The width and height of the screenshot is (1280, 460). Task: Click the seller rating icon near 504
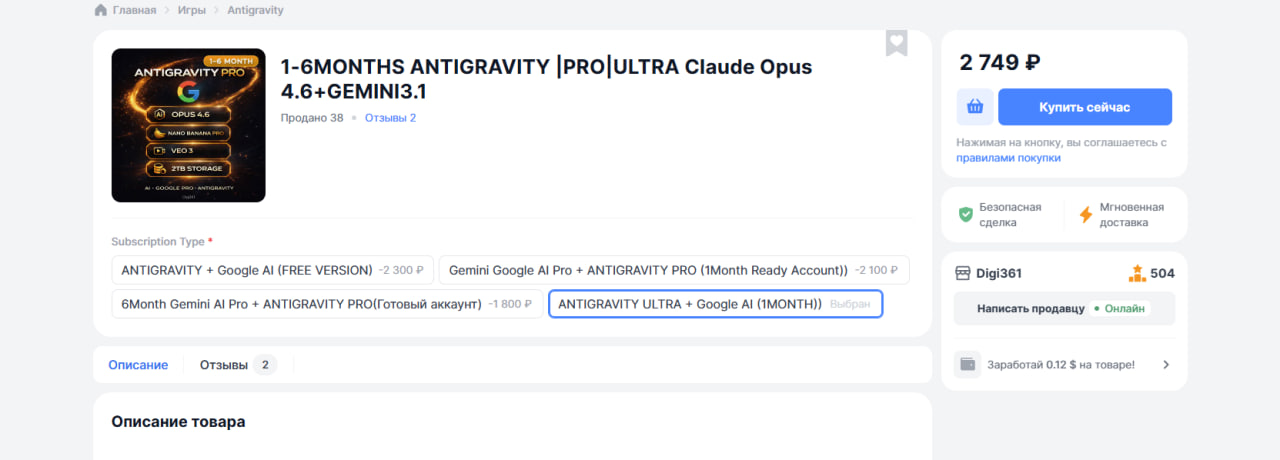(1137, 273)
